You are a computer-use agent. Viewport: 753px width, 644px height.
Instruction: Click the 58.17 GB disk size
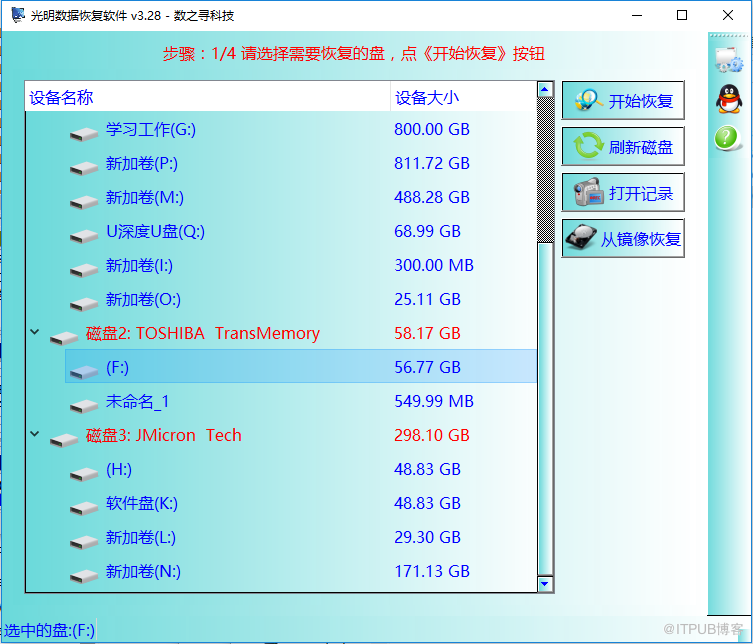pyautogui.click(x=427, y=333)
